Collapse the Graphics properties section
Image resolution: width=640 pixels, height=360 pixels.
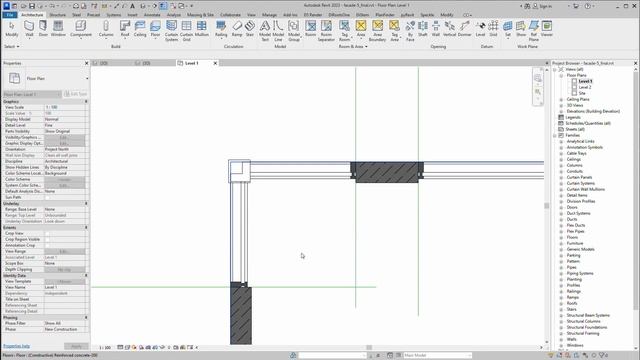[86, 101]
